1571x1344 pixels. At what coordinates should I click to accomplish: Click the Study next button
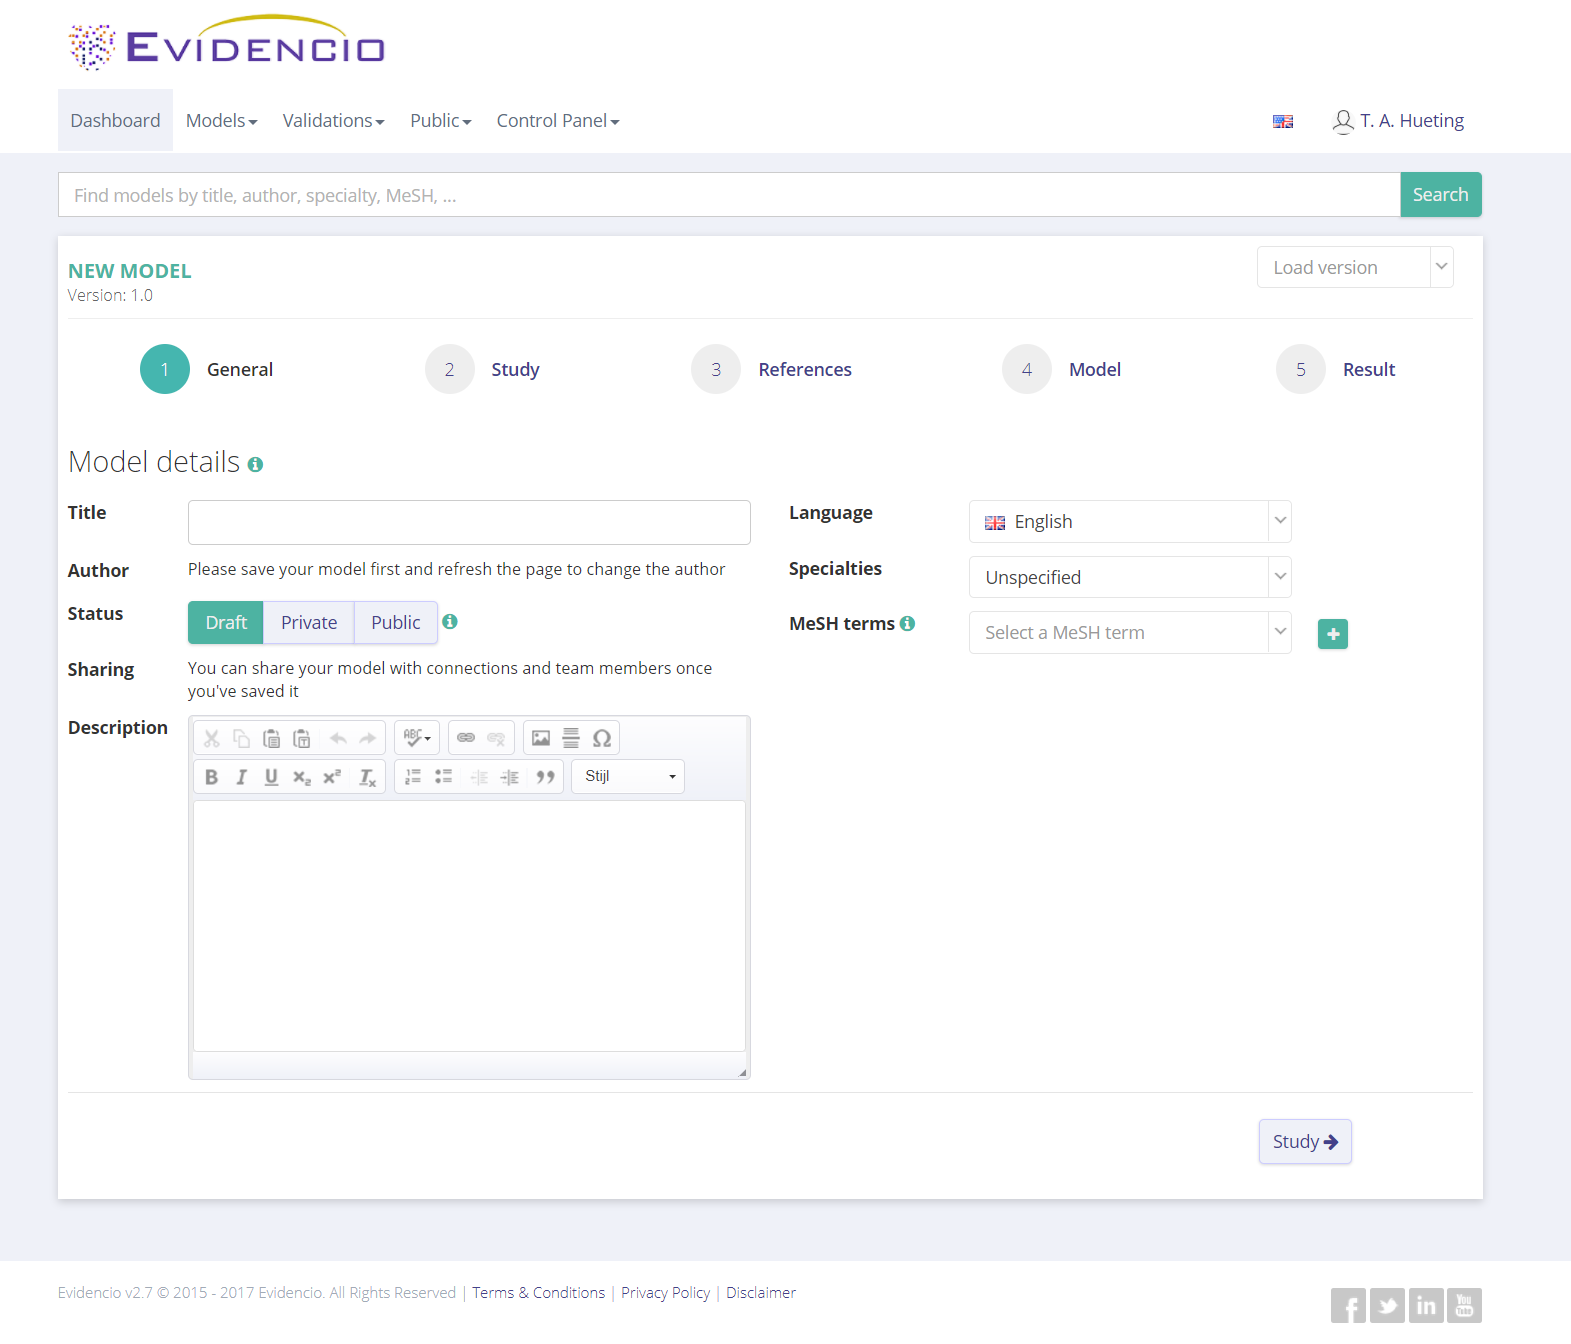point(1304,1141)
